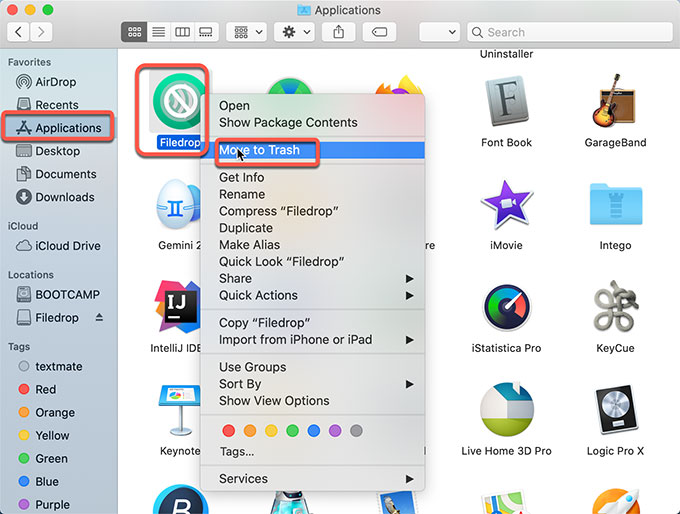This screenshot has width=680, height=514.
Task: Choose Show View Options
Action: pos(312,401)
